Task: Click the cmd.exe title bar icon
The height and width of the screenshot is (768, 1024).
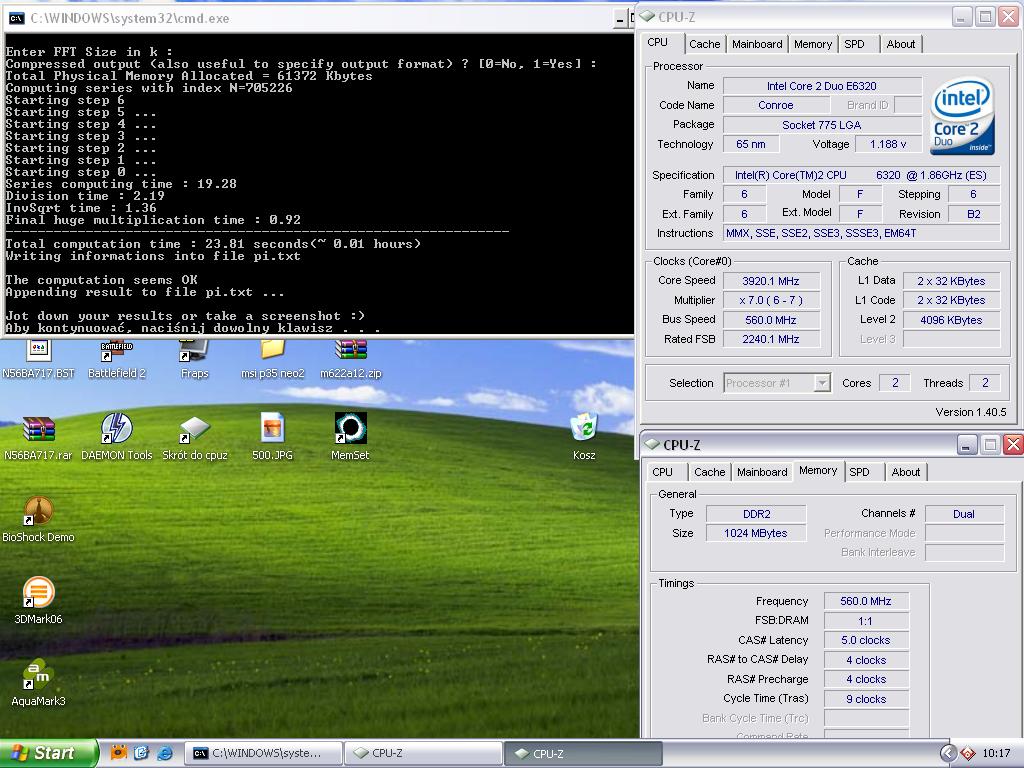Action: click(x=16, y=18)
